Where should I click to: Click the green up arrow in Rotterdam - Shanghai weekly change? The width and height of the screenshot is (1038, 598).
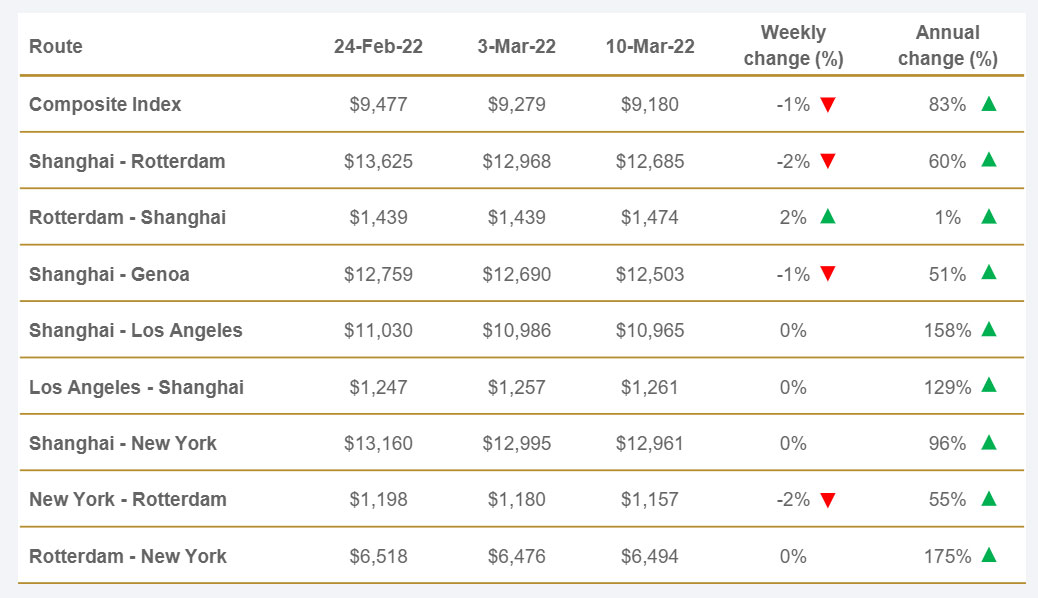[x=827, y=217]
